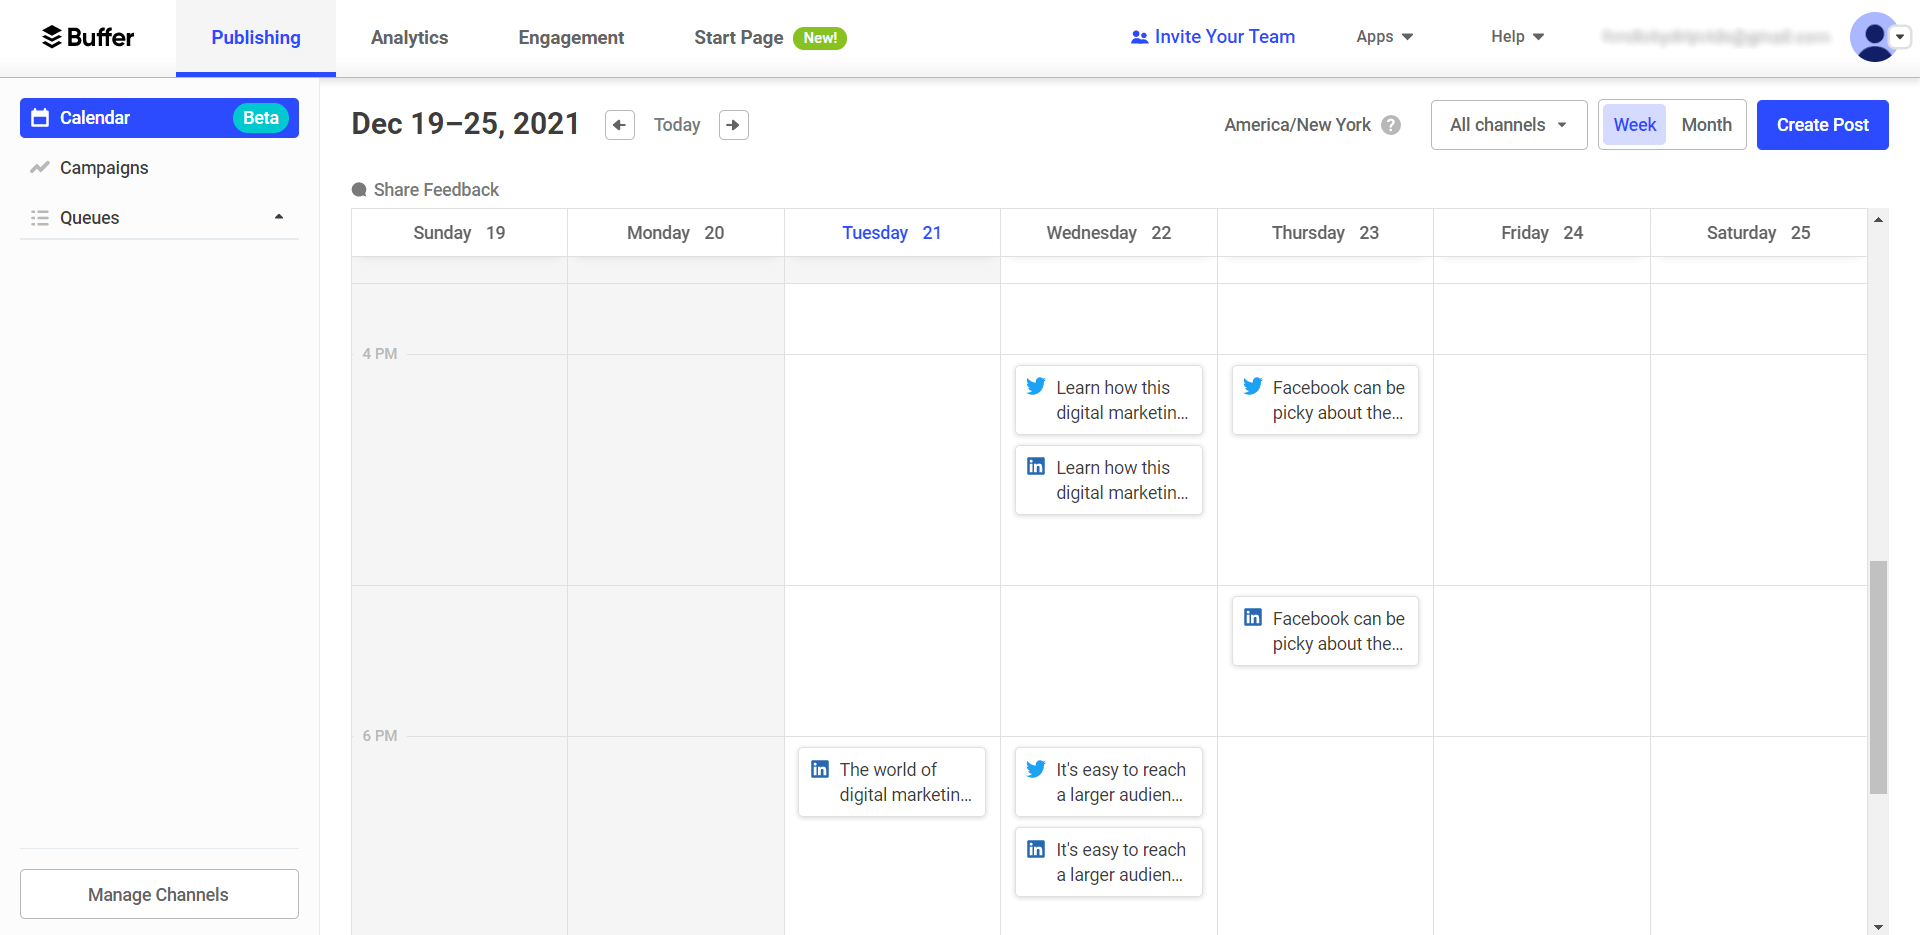Click LinkedIn icon on Thursday 'Facebook can be' post
The width and height of the screenshot is (1920, 935).
(1253, 617)
